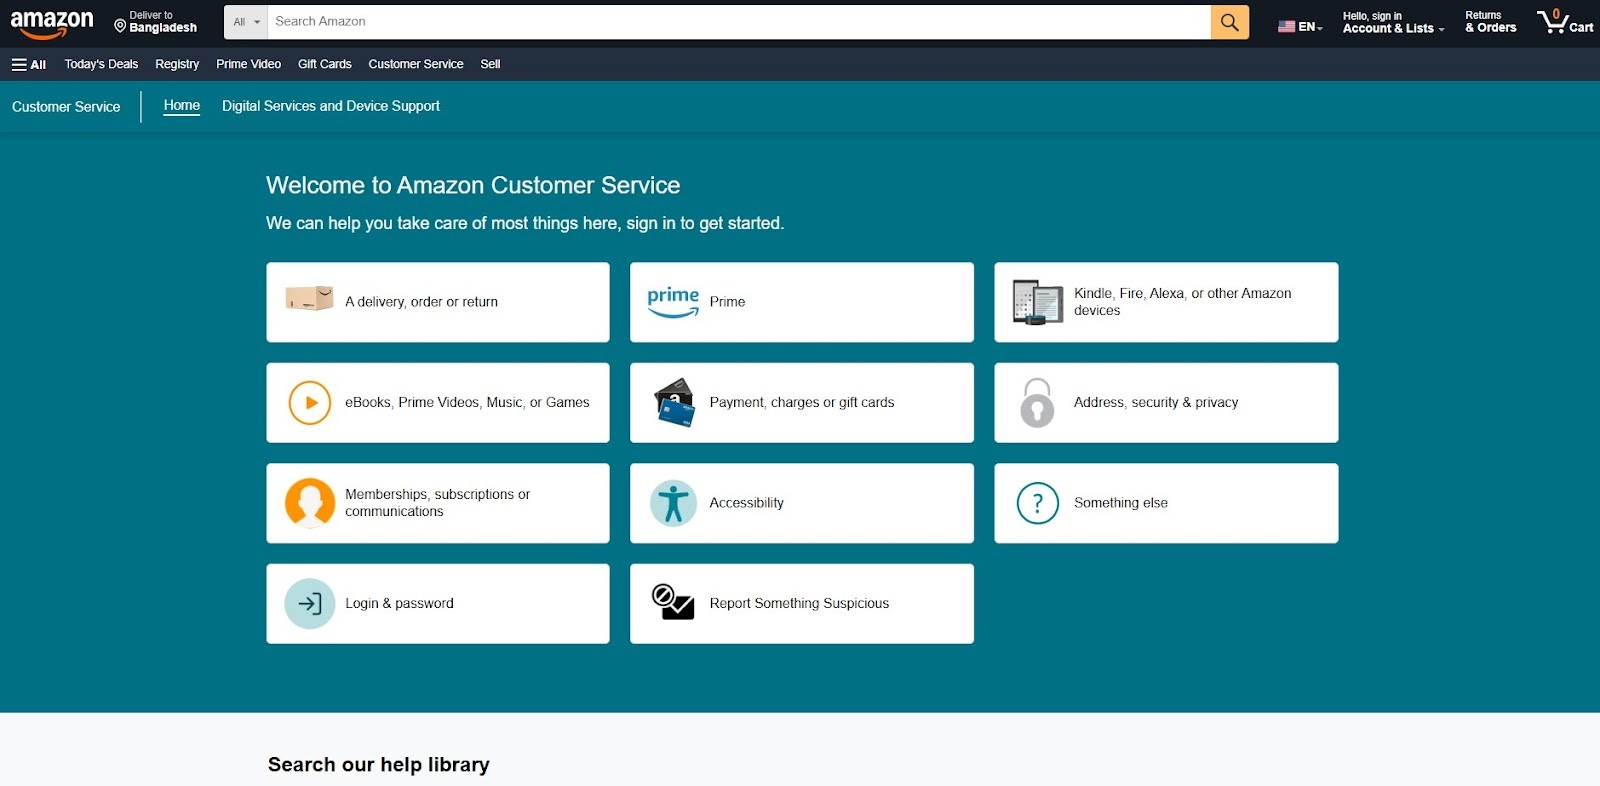
Task: Click the Customer Service teal header label
Action: pyautogui.click(x=66, y=107)
